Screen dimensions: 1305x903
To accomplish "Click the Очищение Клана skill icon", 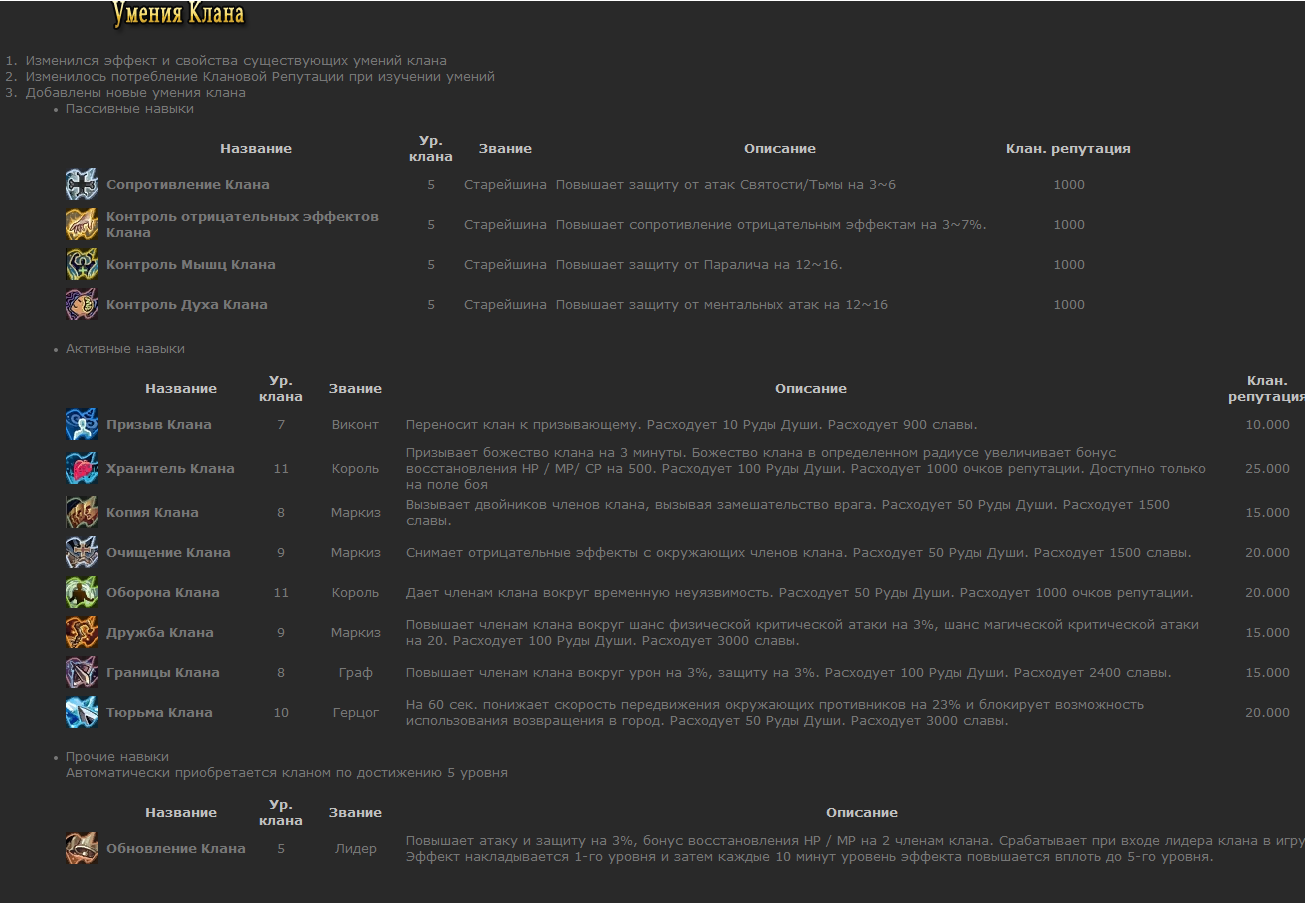I will [82, 552].
